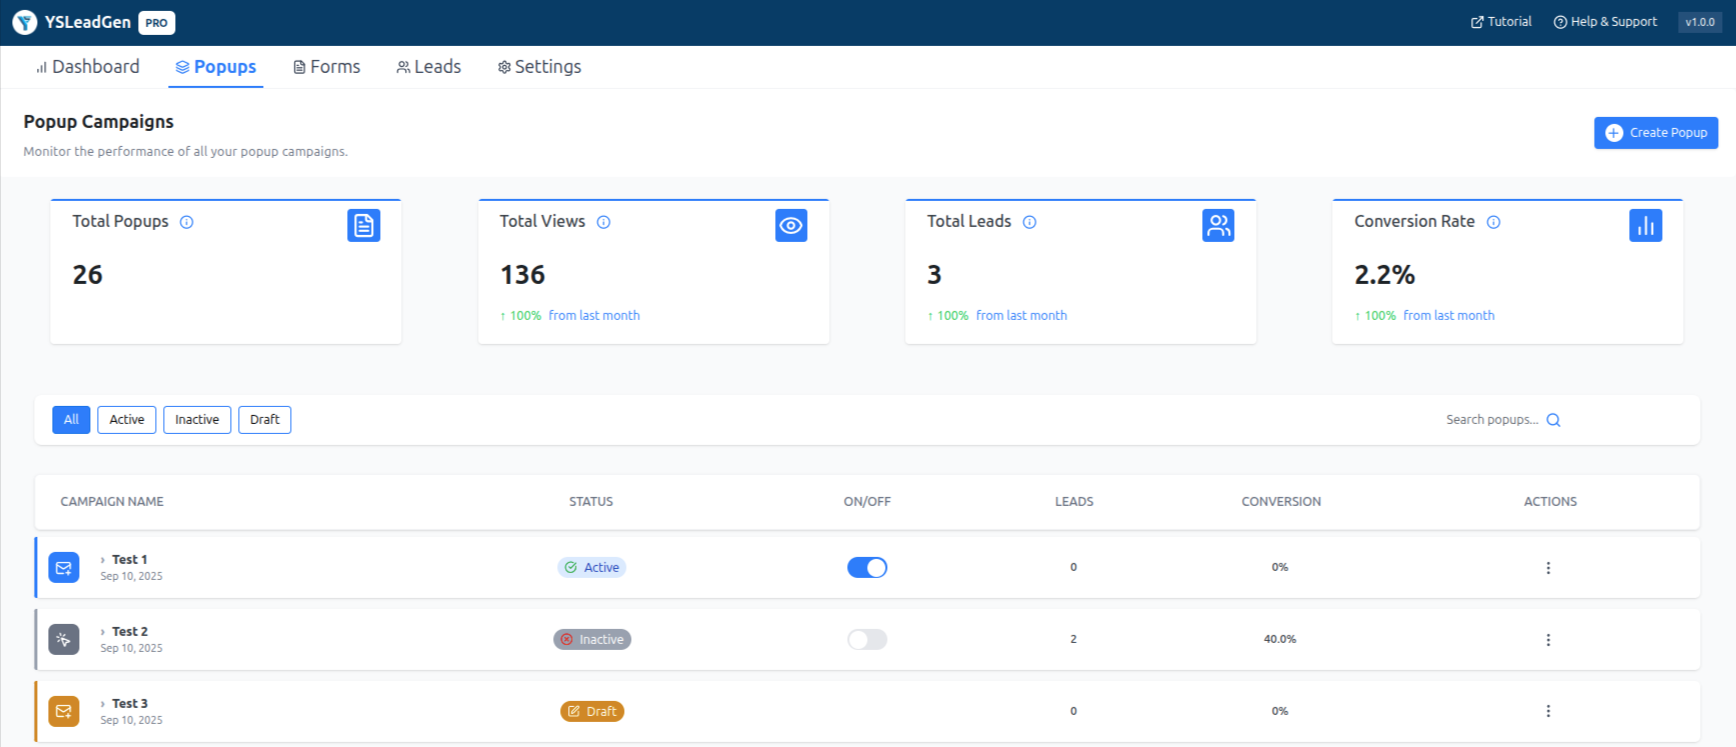The height and width of the screenshot is (747, 1736).
Task: Click the STATUS column header
Action: pyautogui.click(x=591, y=502)
